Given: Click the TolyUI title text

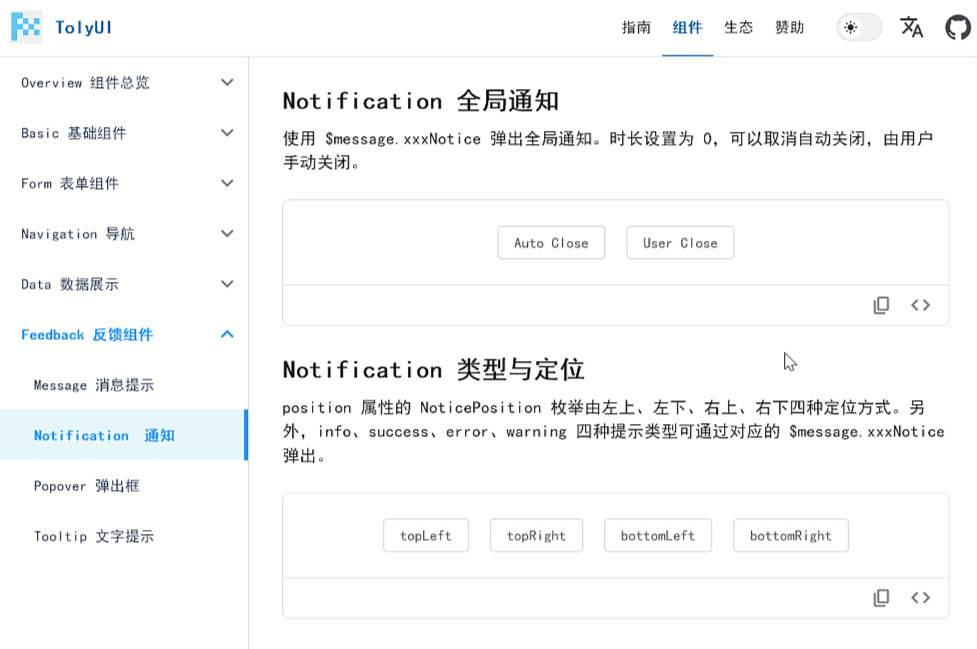Looking at the screenshot, I should pos(83,27).
